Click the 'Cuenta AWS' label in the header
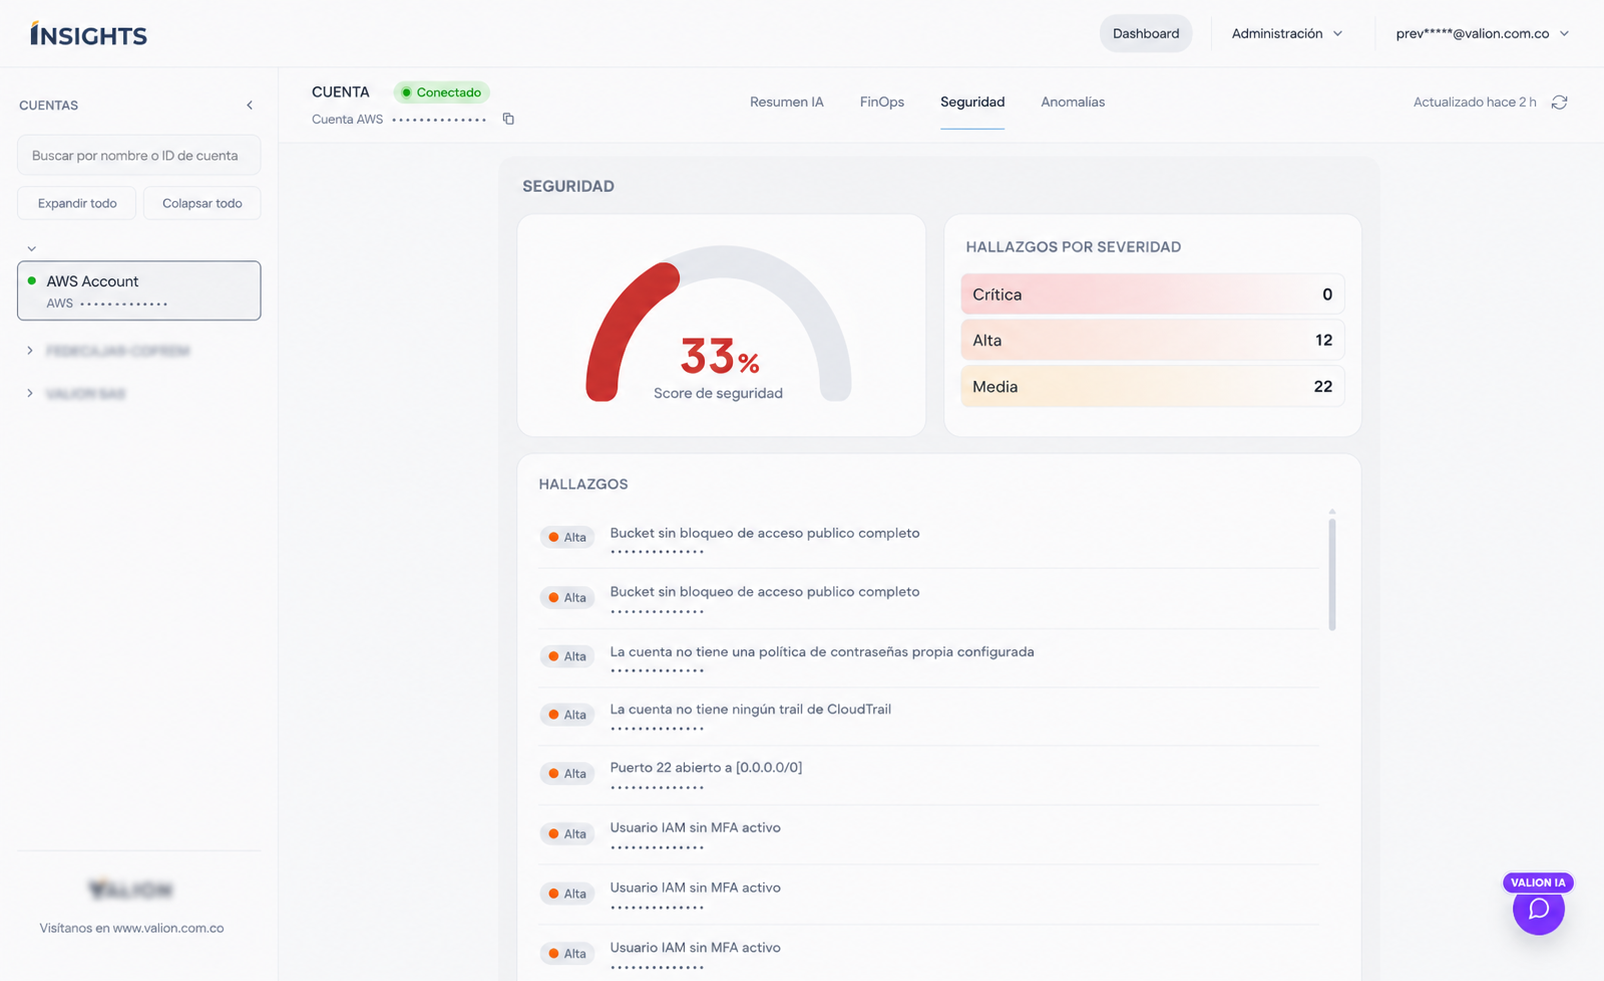Viewport: 1604px width, 981px height. [347, 119]
